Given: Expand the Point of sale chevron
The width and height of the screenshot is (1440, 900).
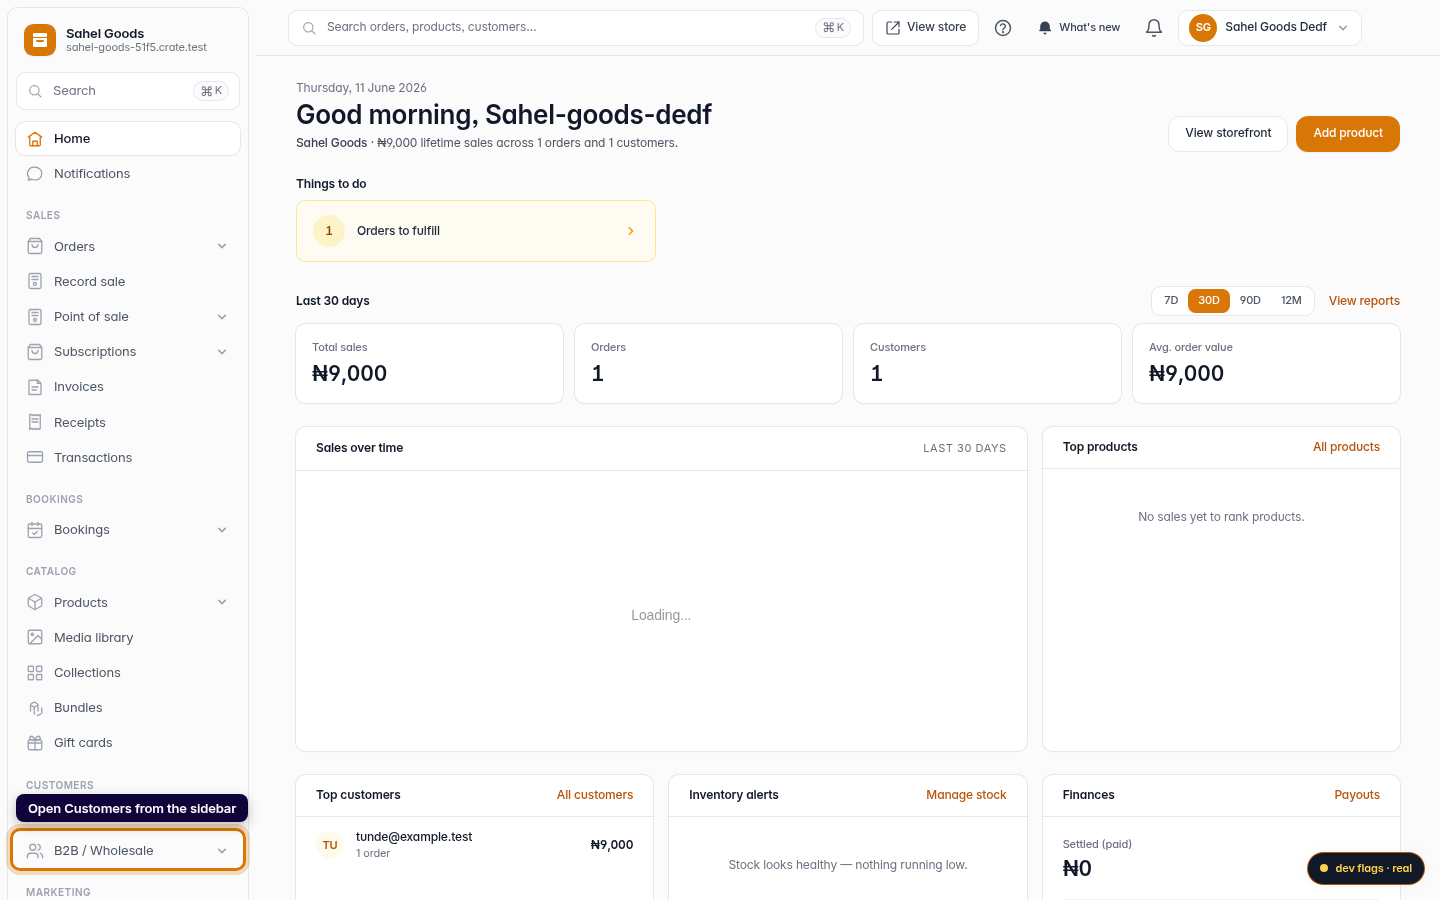Looking at the screenshot, I should (x=222, y=317).
